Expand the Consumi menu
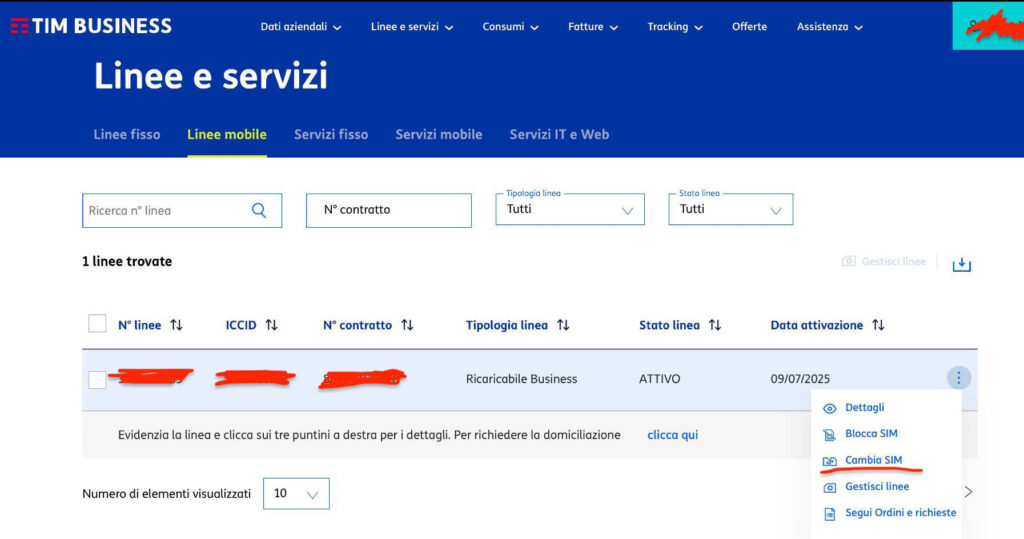 pyautogui.click(x=510, y=27)
